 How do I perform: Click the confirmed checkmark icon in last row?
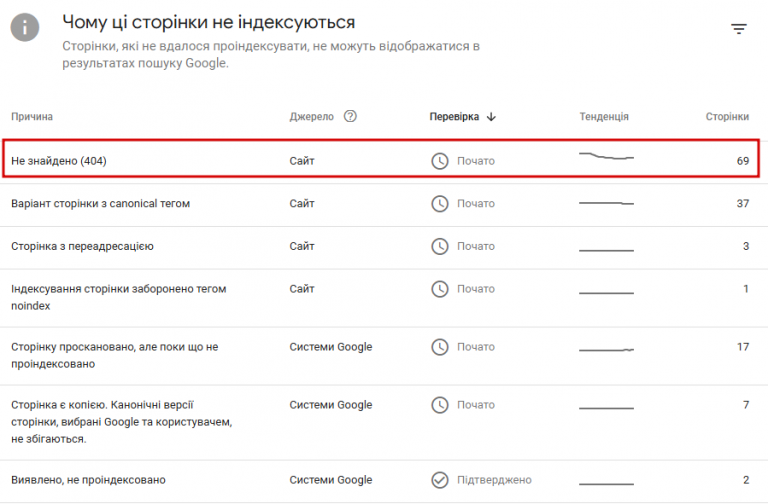439,480
